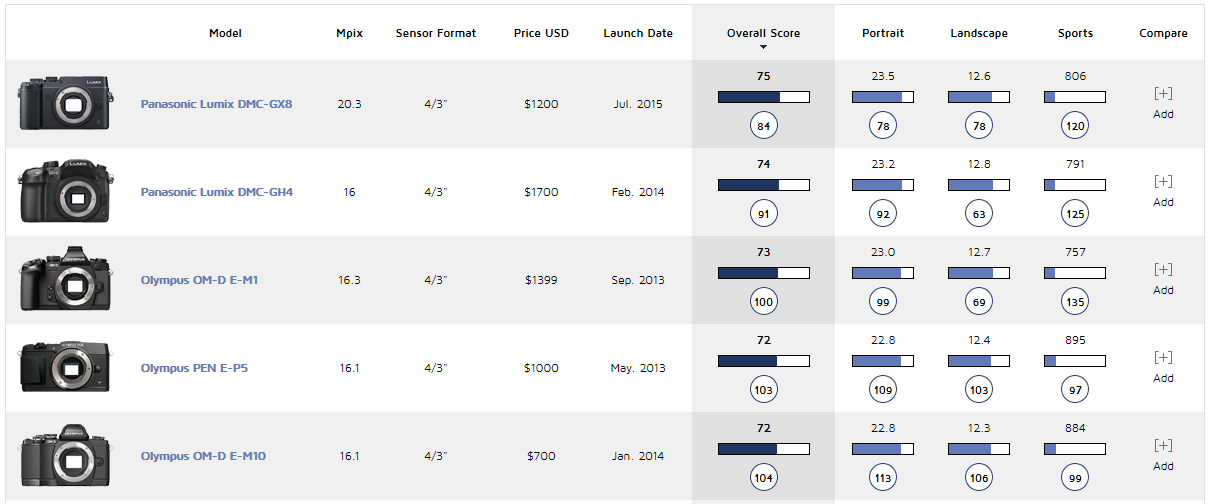Click the $1700 price cell
Screen dimensions: 1210x504
[541, 192]
